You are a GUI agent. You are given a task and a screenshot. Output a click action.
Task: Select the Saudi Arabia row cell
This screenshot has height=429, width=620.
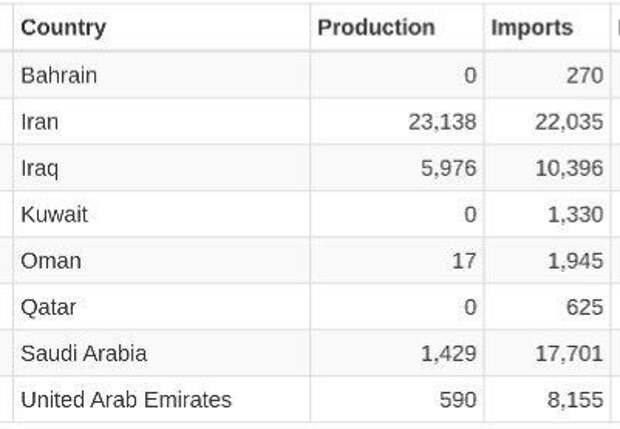click(84, 353)
